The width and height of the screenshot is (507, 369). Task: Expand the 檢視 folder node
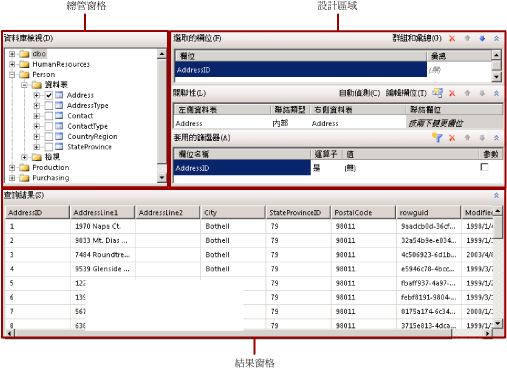coord(24,157)
